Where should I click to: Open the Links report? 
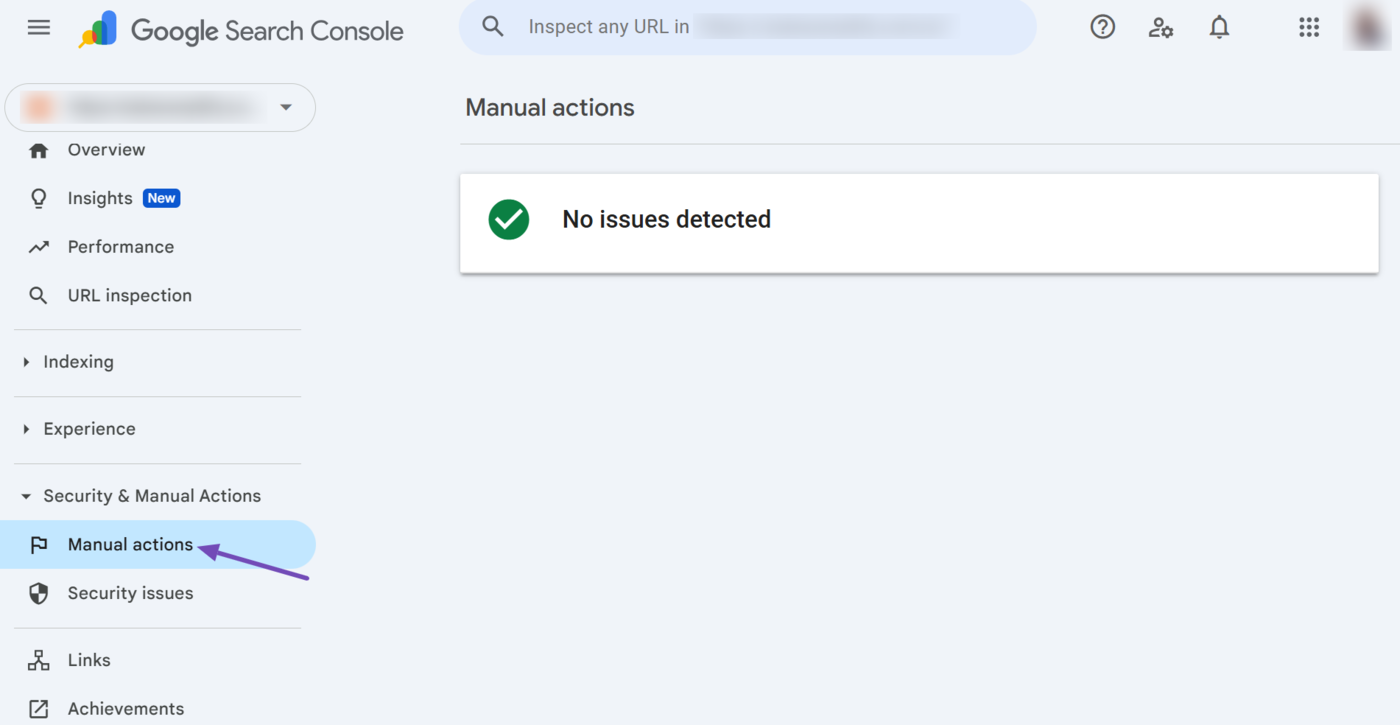pos(89,660)
